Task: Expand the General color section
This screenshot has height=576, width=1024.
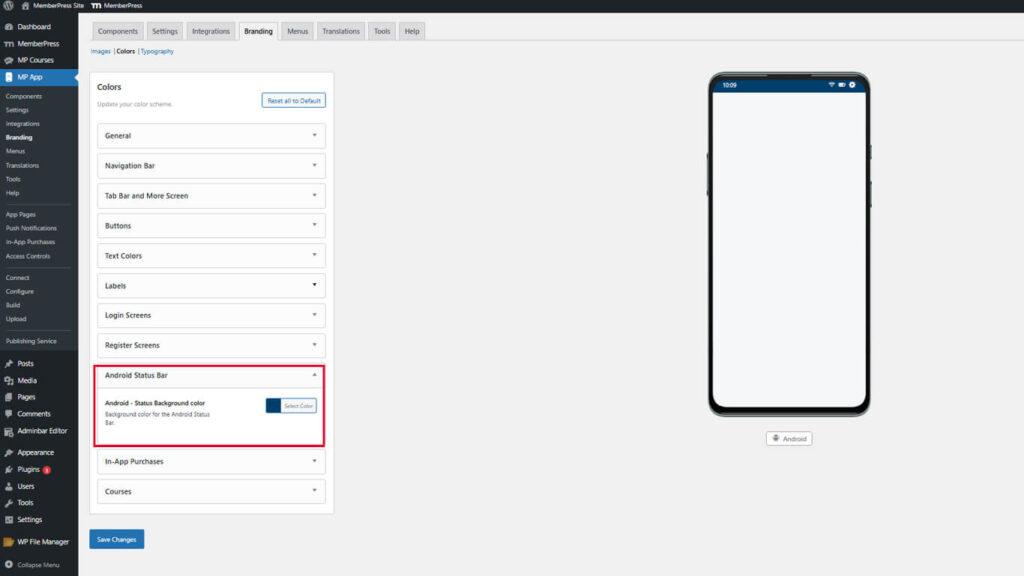Action: 210,136
